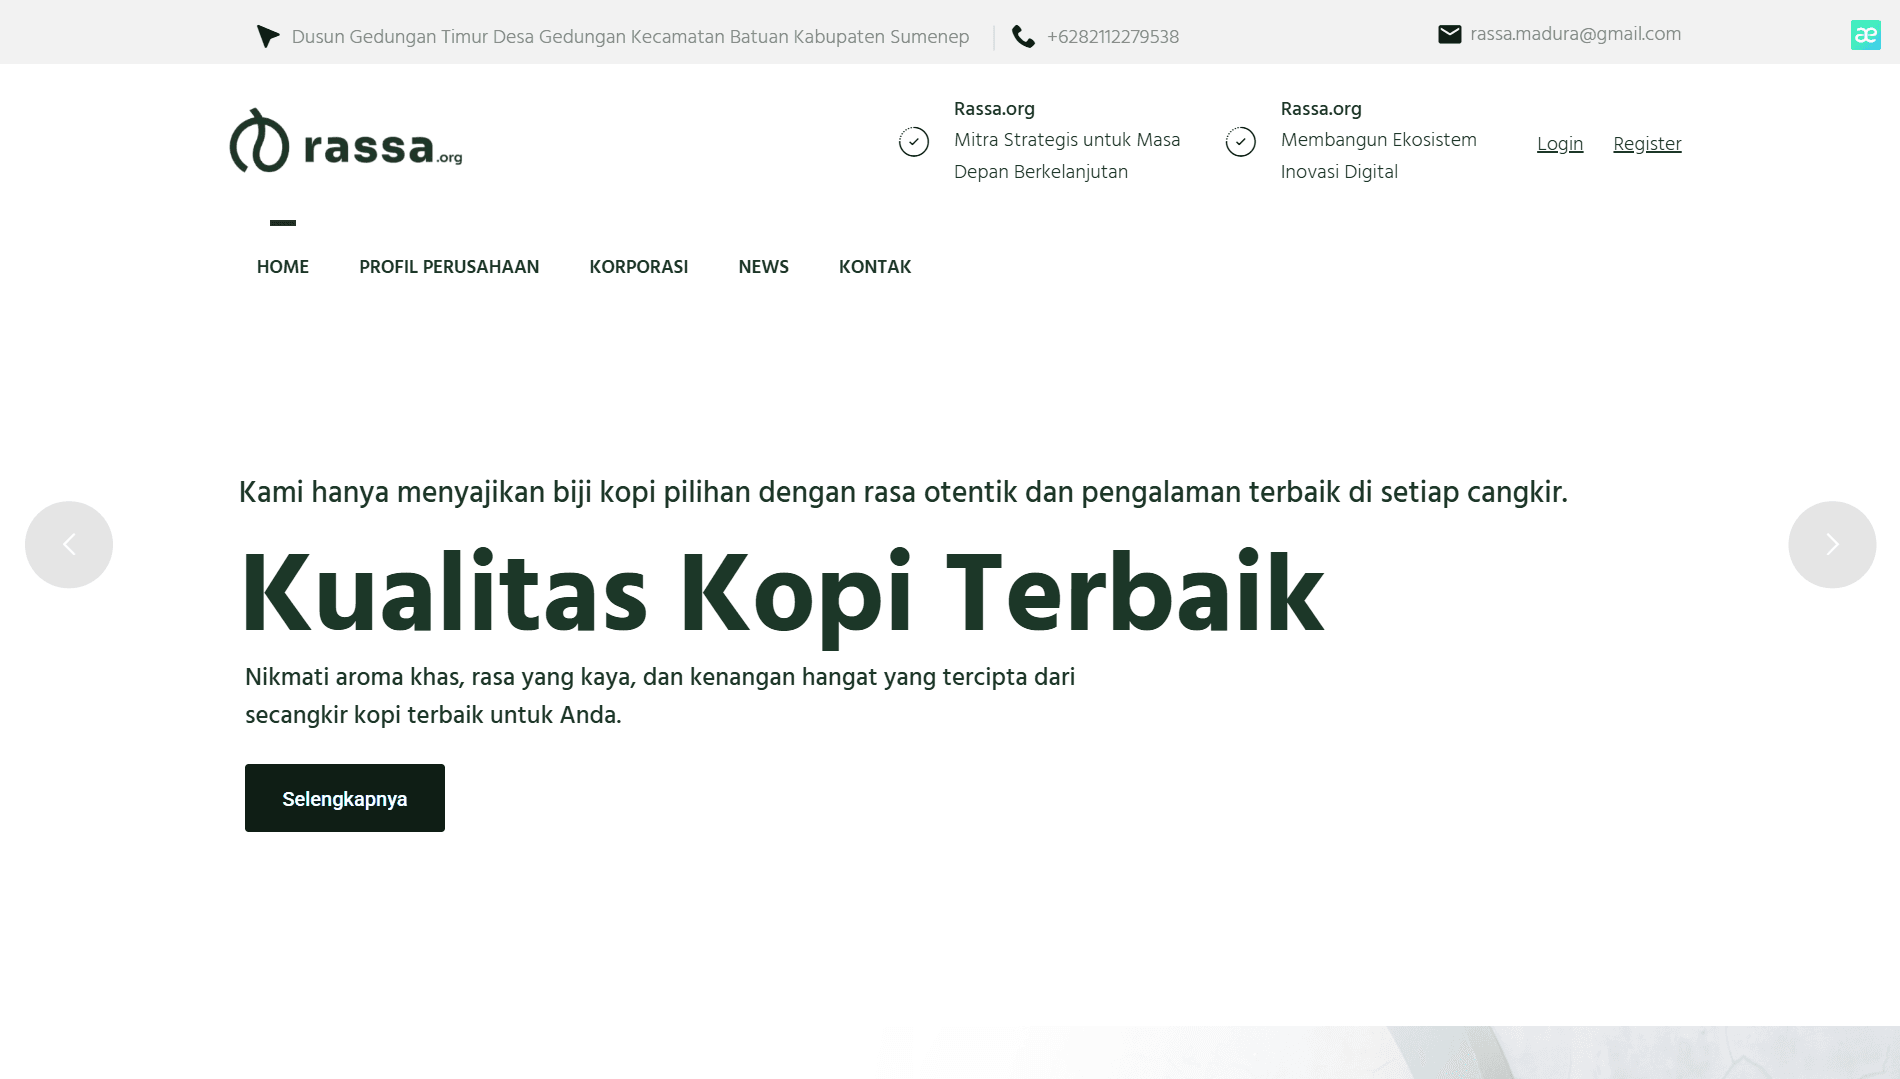Click the phone icon beside the number

click(1023, 34)
